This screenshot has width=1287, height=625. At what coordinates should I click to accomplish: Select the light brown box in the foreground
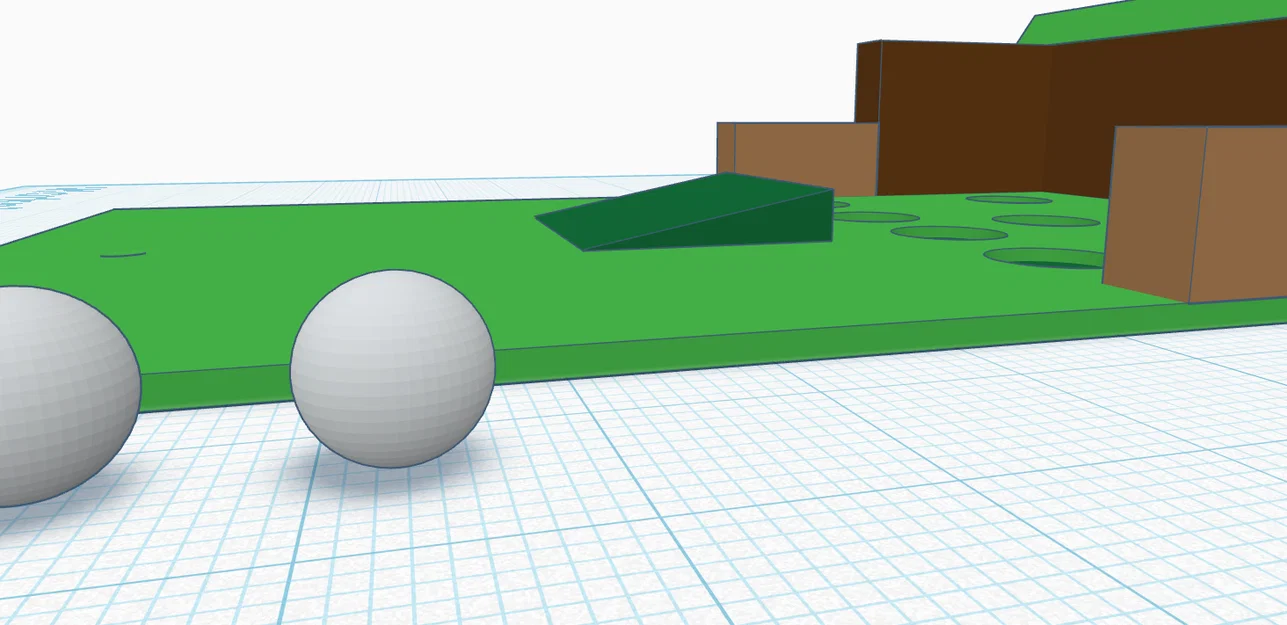[1195, 214]
